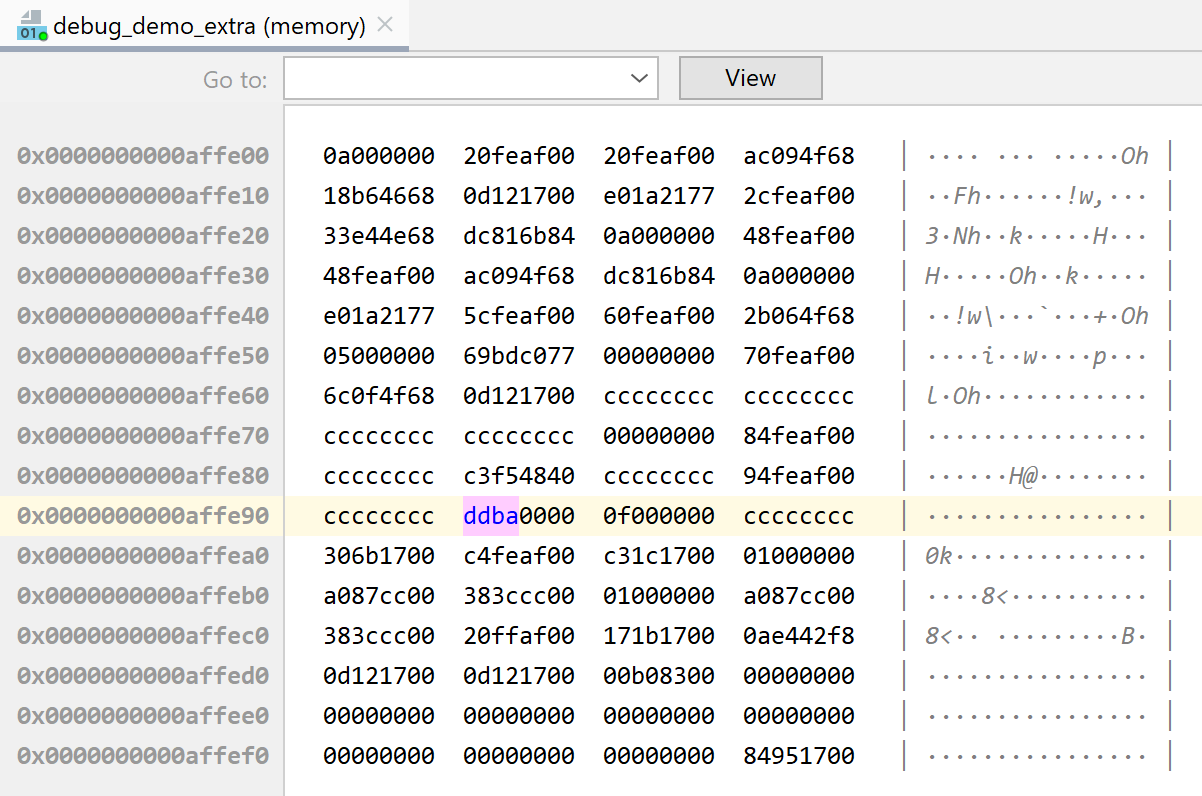Click ASCII text beginning "3·Nh"
The width and height of the screenshot is (1202, 796).
[1037, 236]
